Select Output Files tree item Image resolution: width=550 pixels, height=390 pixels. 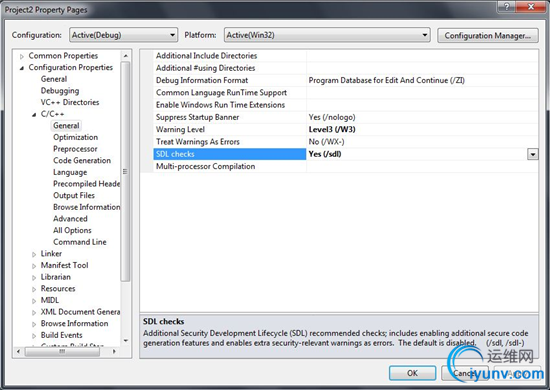(x=74, y=195)
